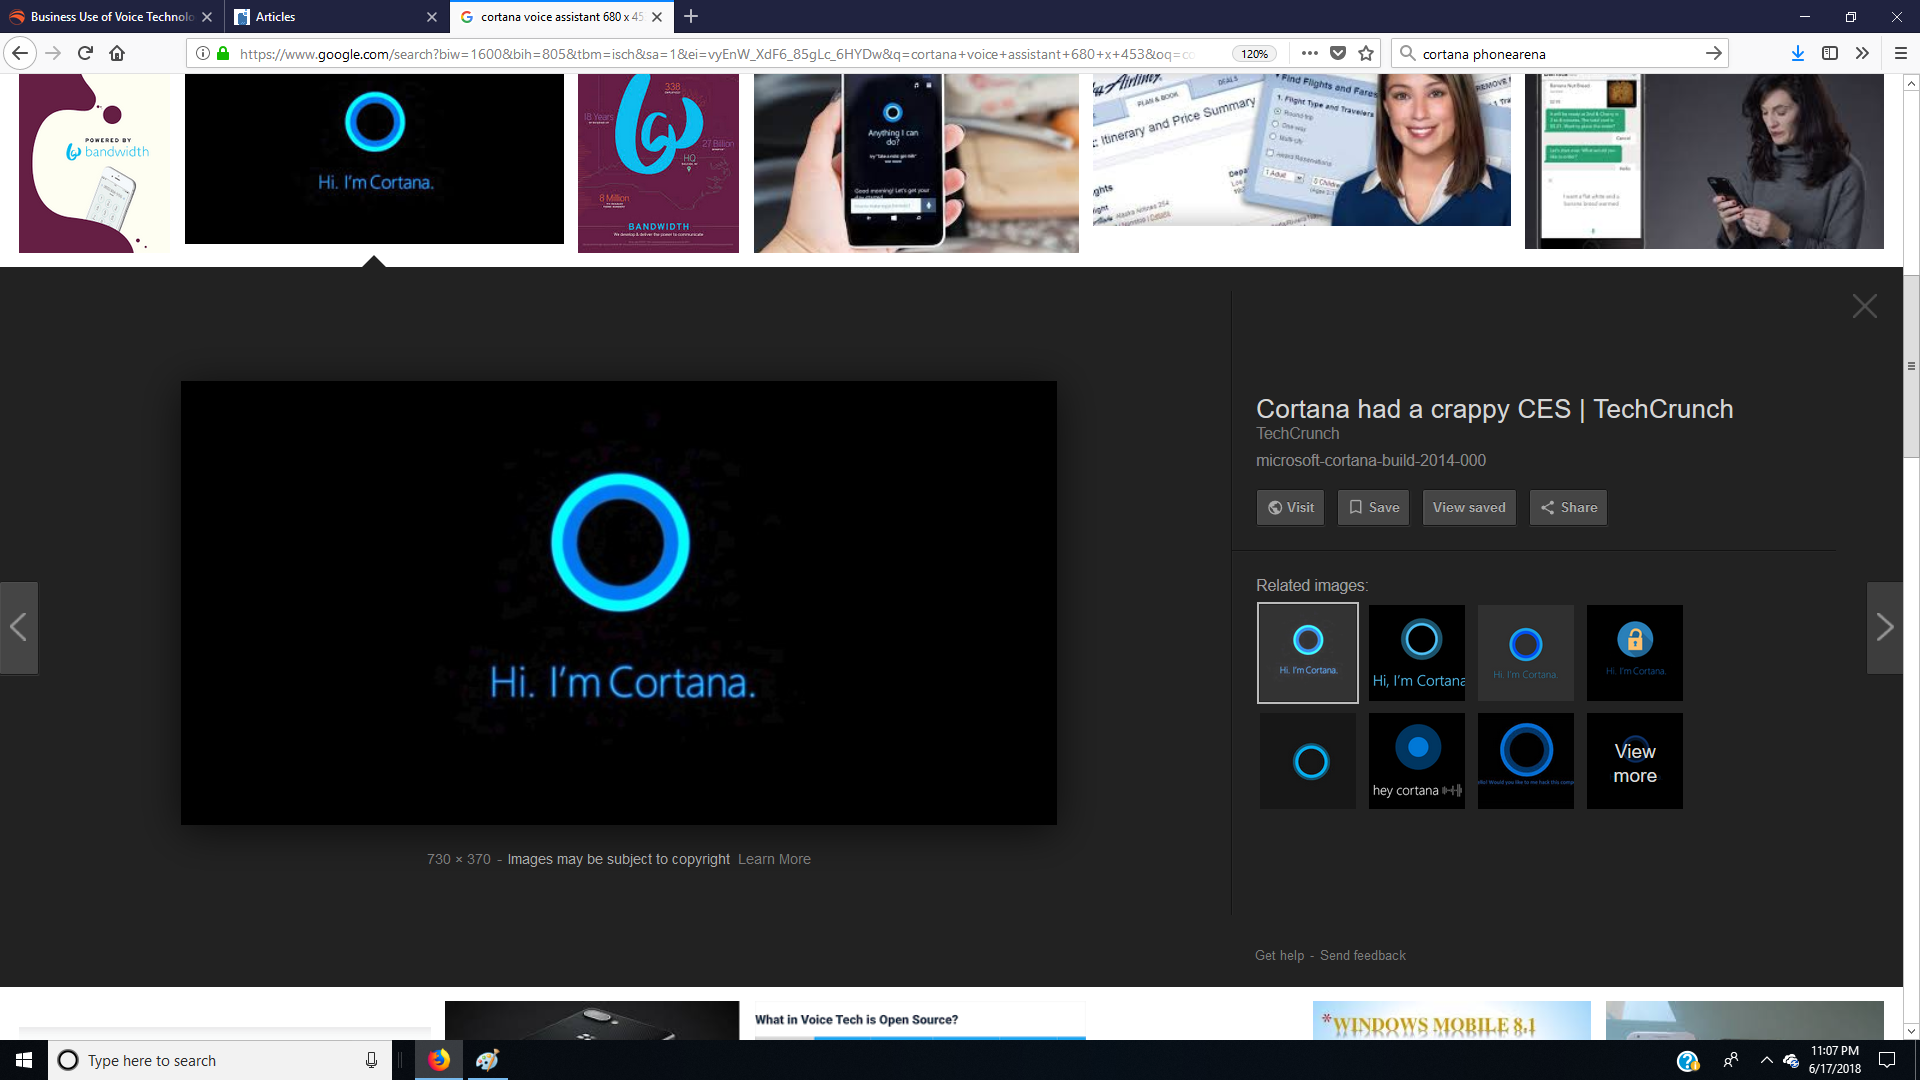
Task: Open the hey cortana related image
Action: coord(1416,761)
